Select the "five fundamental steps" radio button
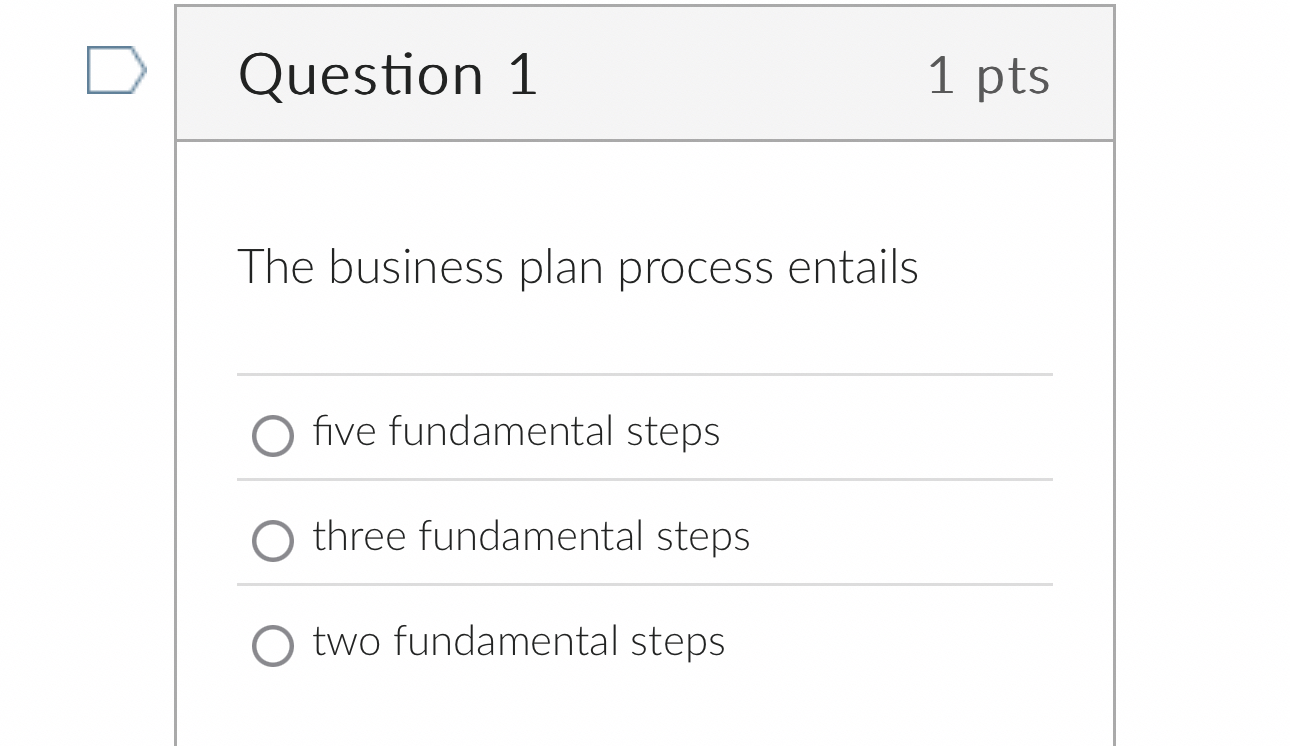1290x746 pixels. pos(272,436)
